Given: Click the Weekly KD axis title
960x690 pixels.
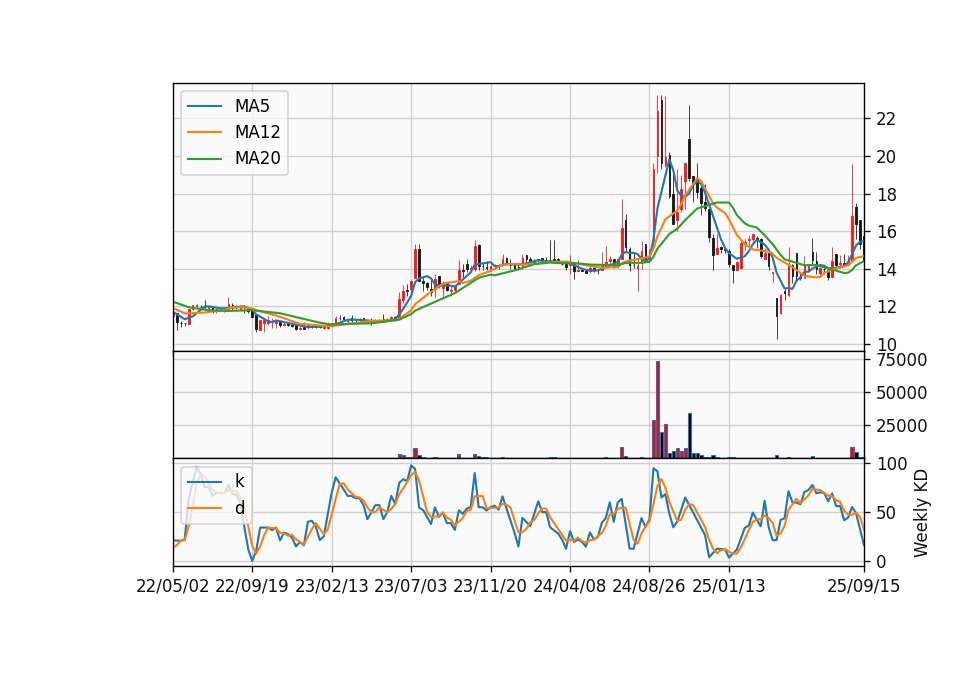Looking at the screenshot, I should pos(921,514).
